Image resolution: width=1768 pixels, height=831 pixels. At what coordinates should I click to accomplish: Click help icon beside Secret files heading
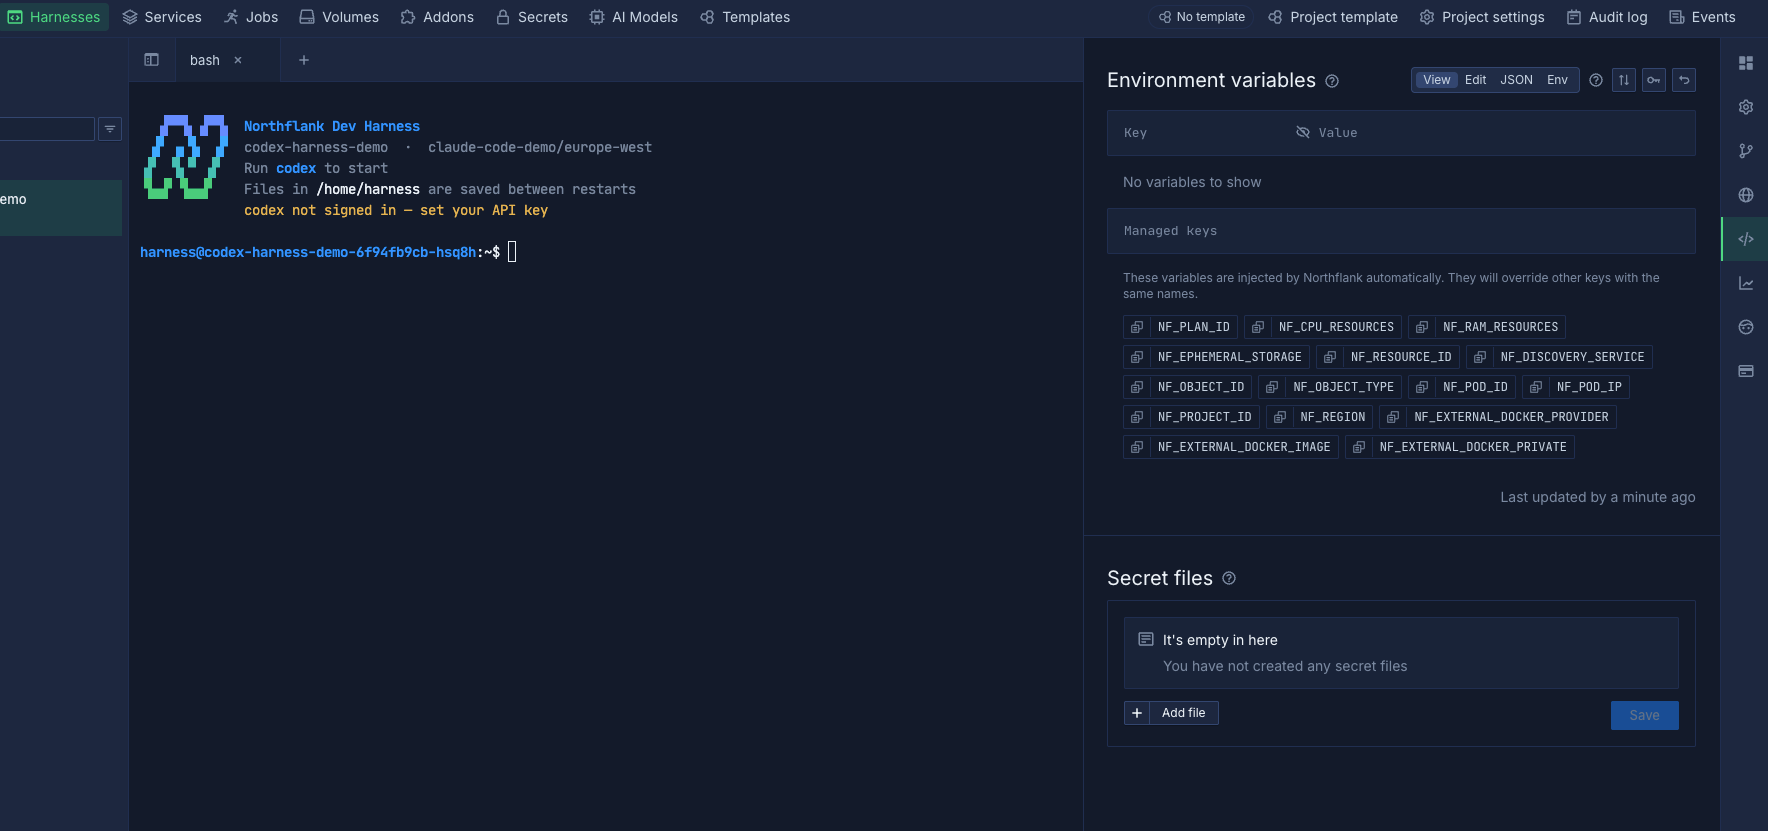1229,578
